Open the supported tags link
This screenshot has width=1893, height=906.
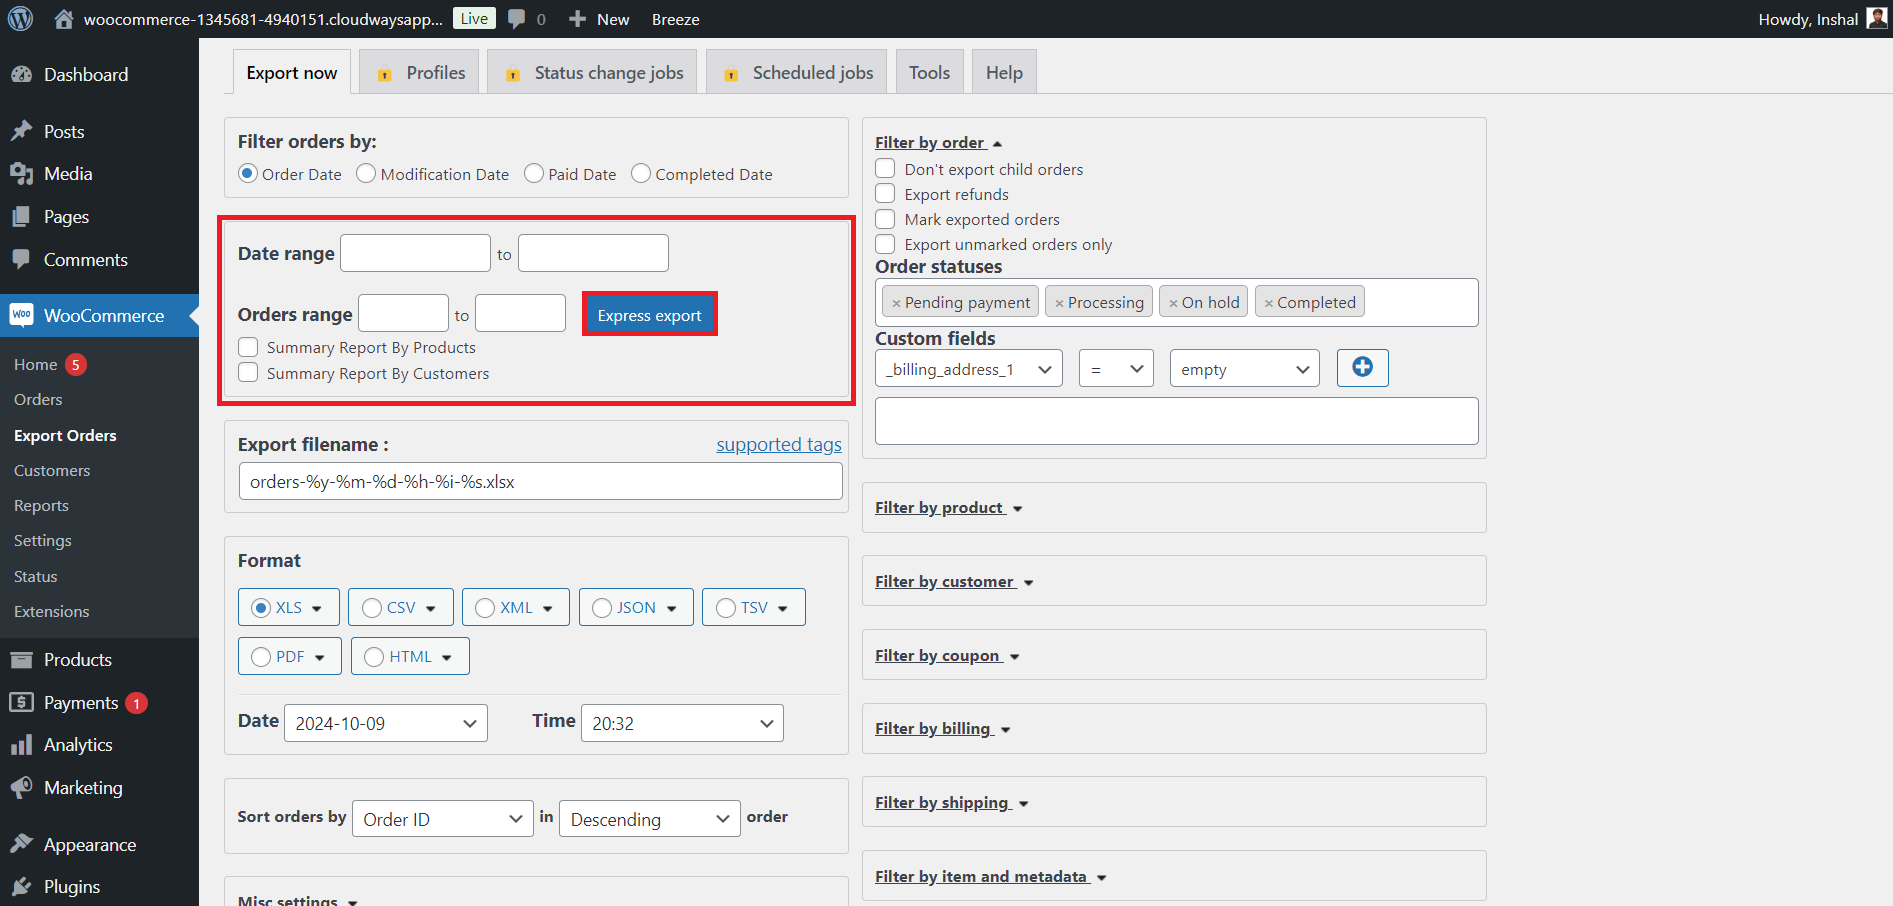click(x=779, y=444)
